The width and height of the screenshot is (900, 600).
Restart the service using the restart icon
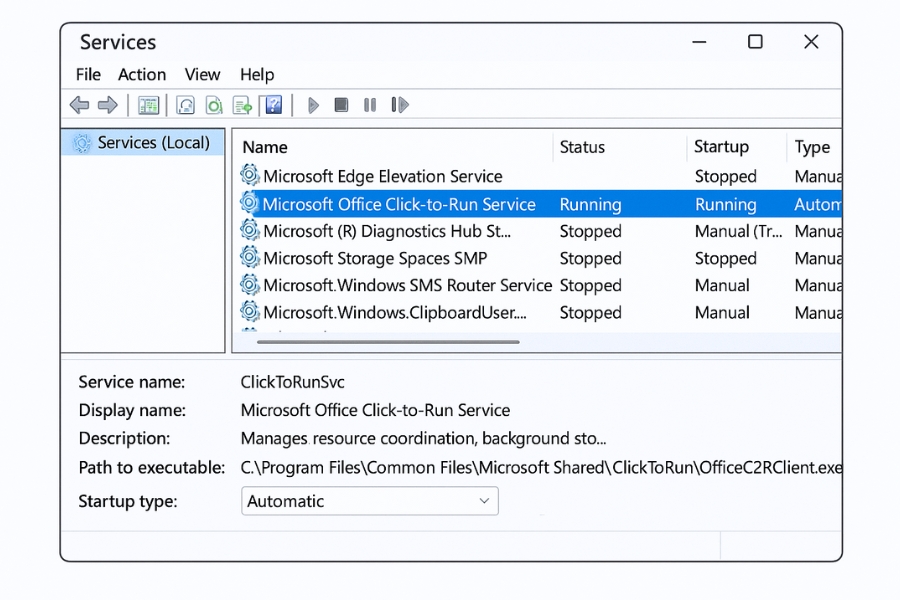(x=400, y=105)
